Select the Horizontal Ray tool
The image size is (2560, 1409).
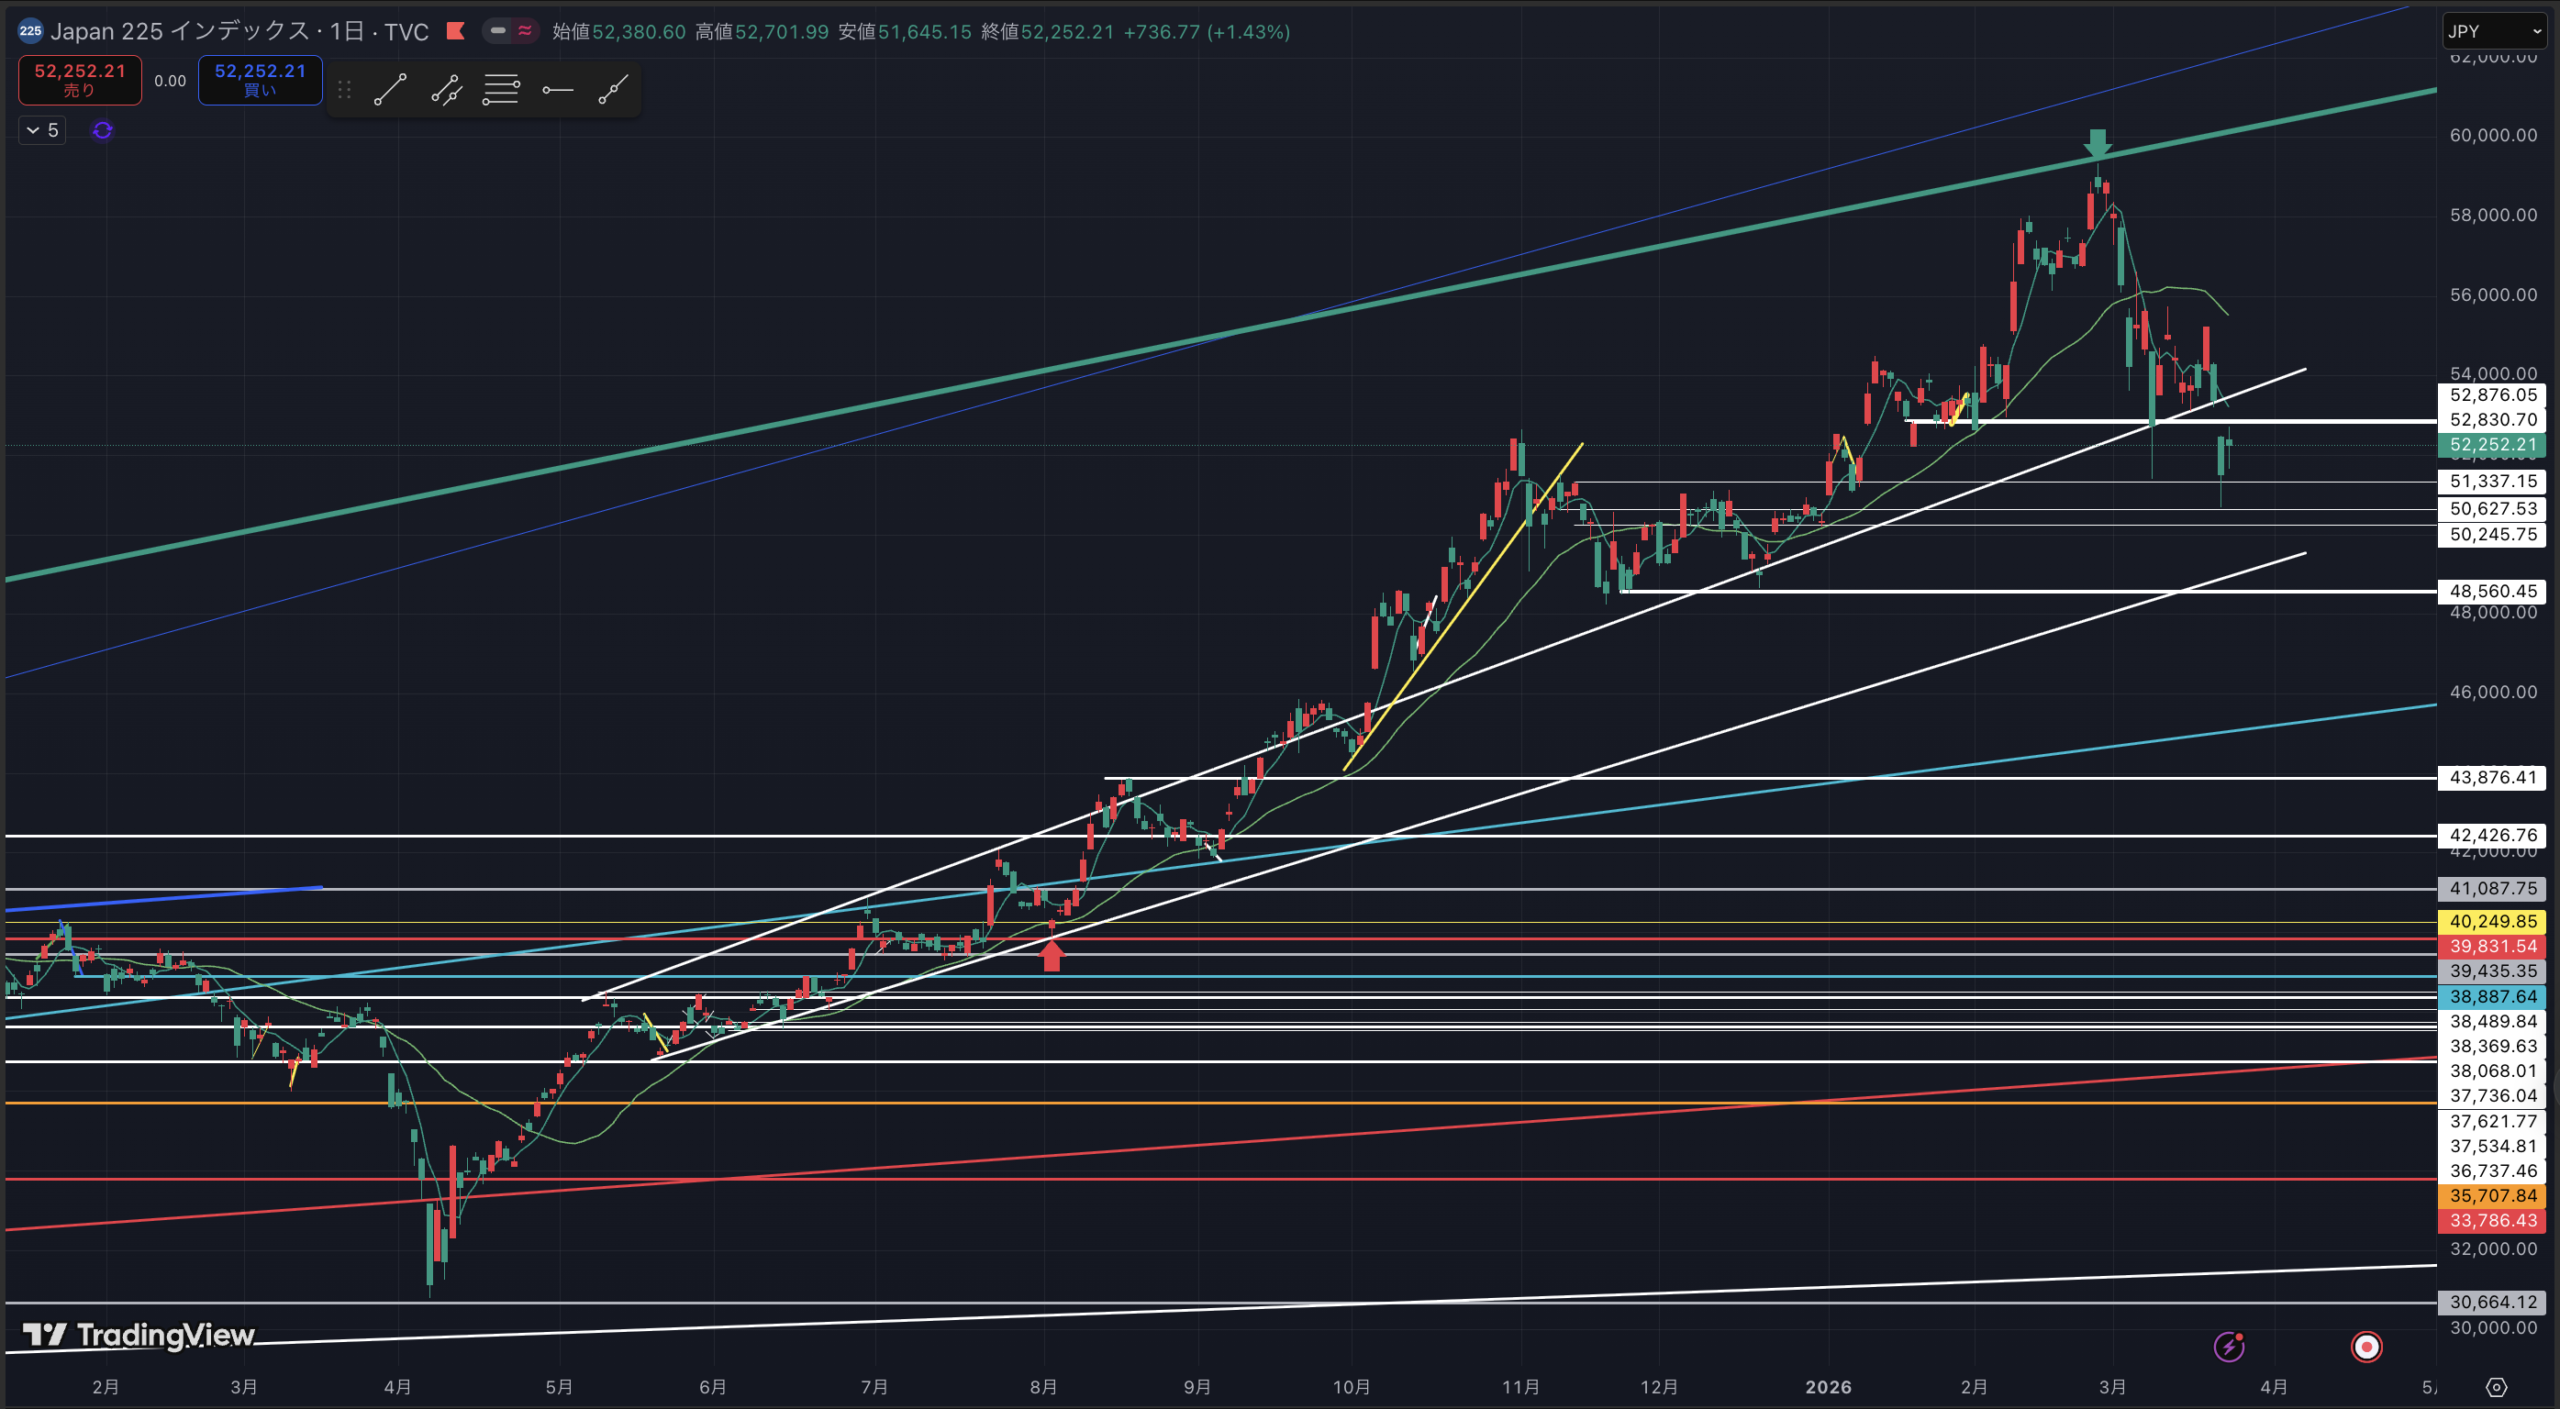coord(557,90)
